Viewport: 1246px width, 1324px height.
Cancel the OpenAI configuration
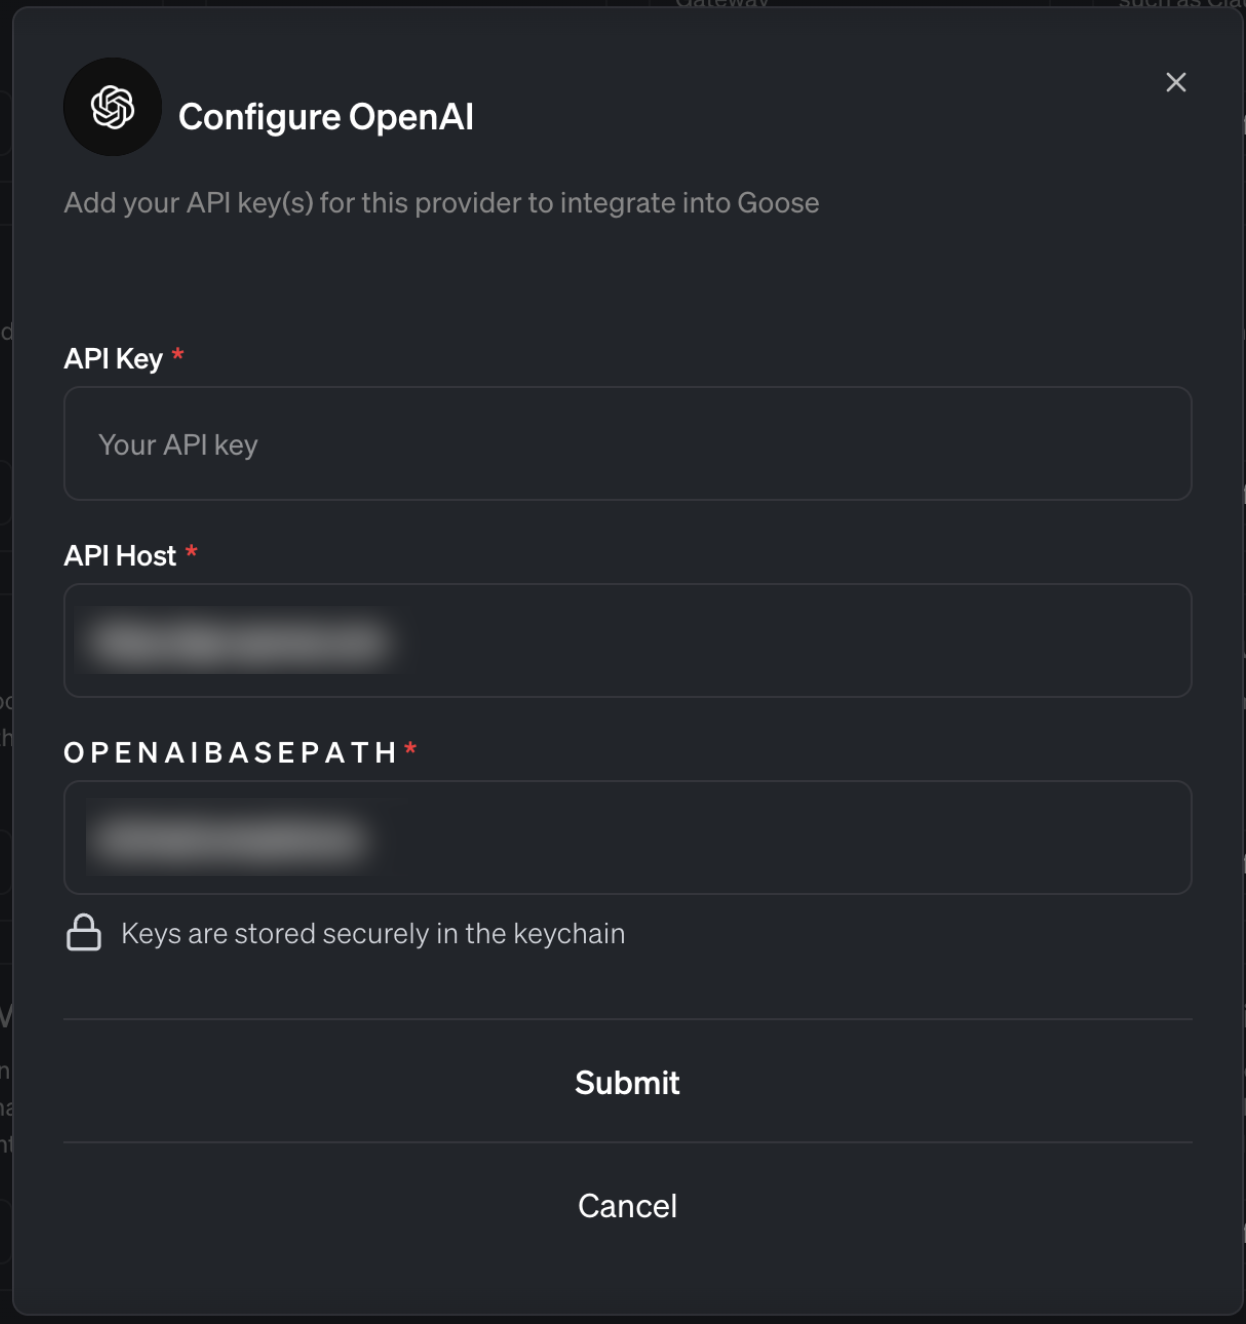[625, 1206]
